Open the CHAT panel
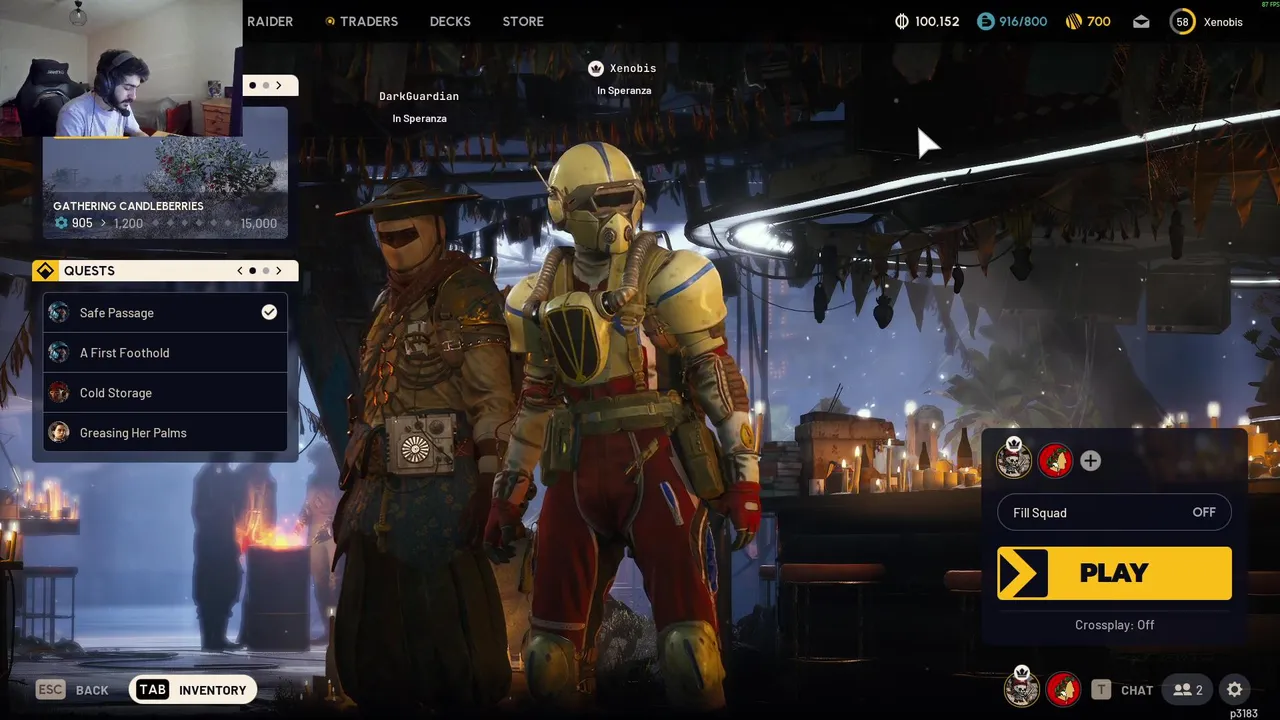The height and width of the screenshot is (720, 1280). (x=1137, y=690)
